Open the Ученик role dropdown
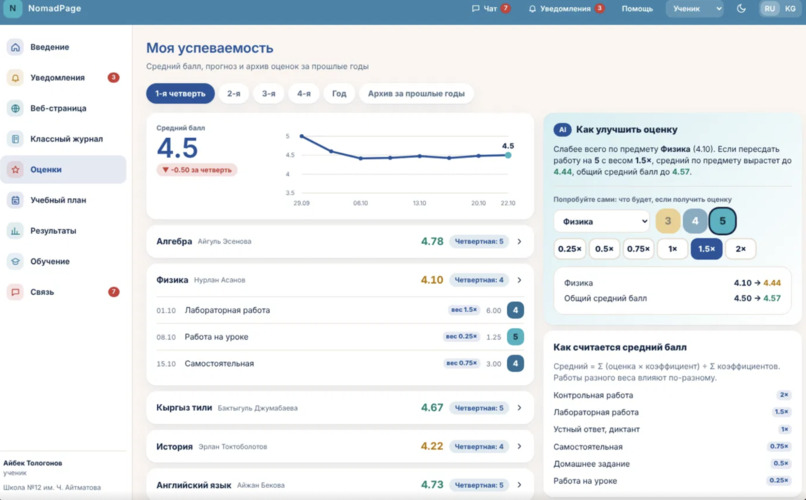806x500 pixels. tap(694, 9)
